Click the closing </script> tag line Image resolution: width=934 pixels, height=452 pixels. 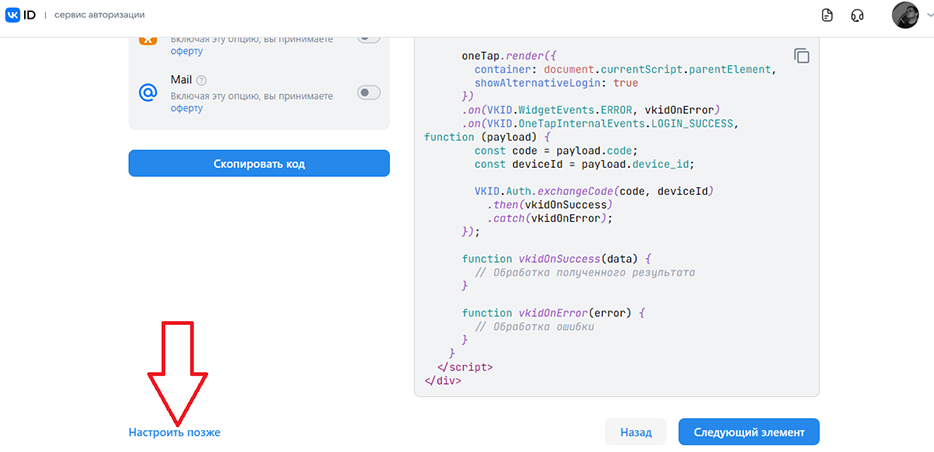[x=465, y=366]
